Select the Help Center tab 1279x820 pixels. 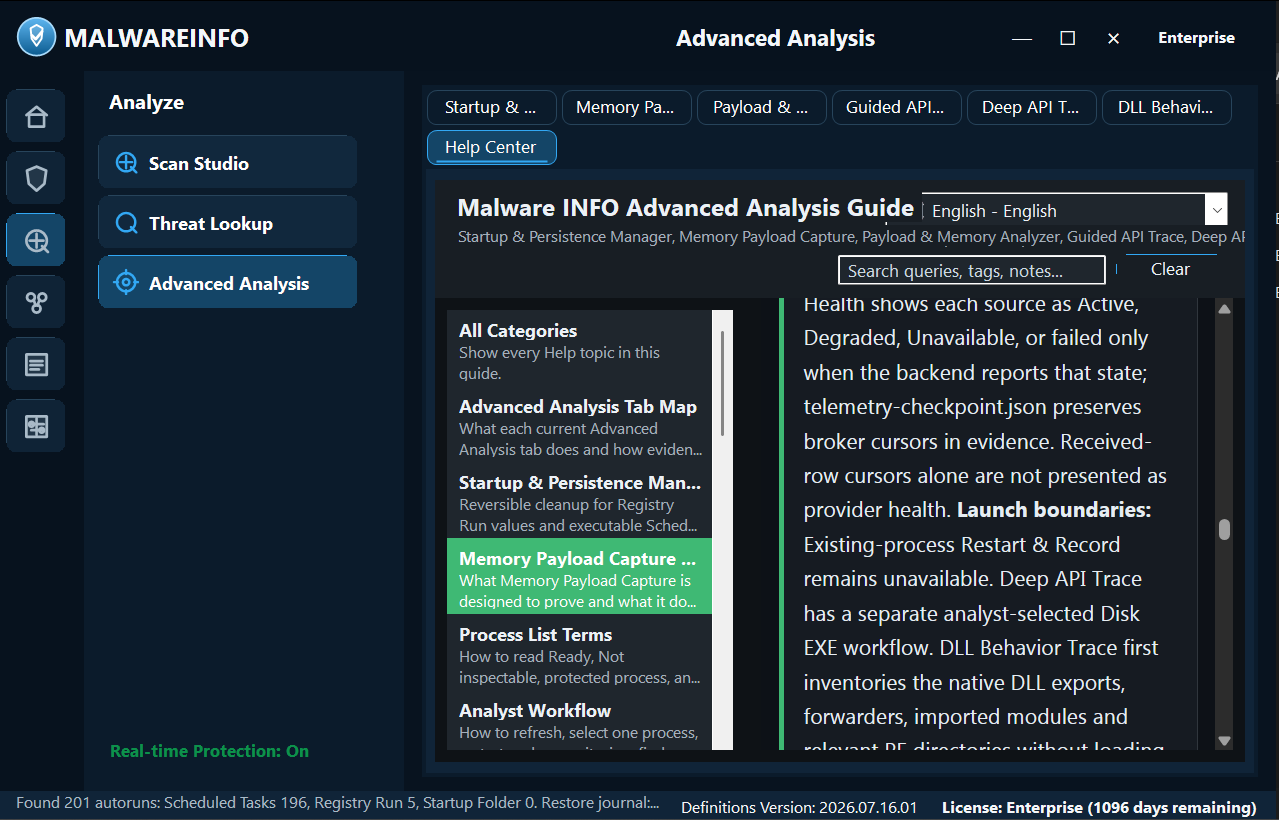pyautogui.click(x=491, y=147)
